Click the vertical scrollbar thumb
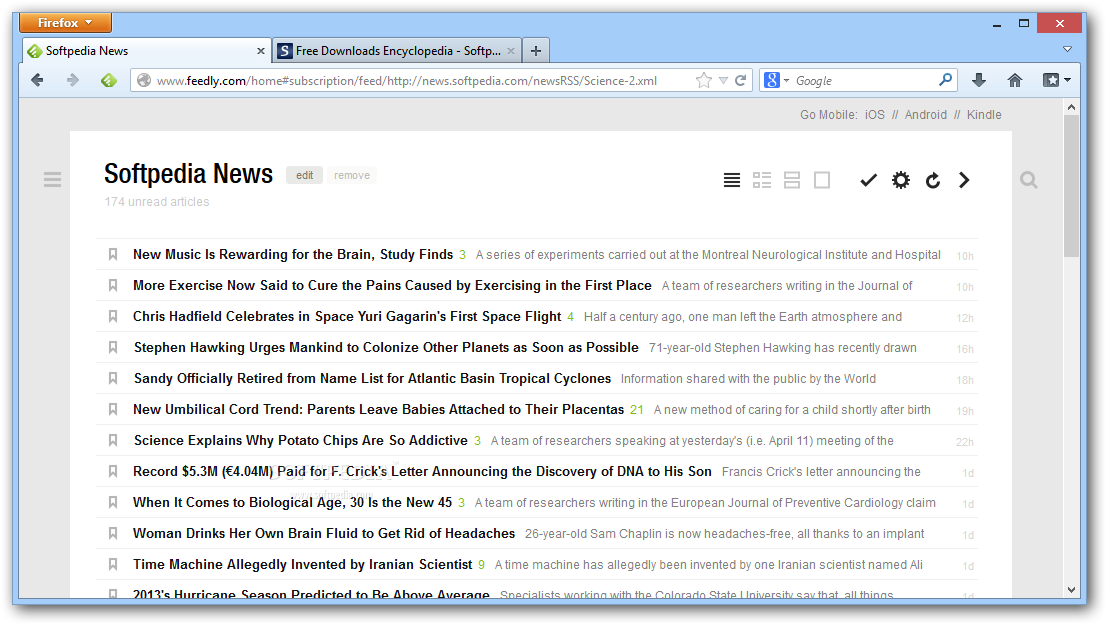 tap(1071, 186)
